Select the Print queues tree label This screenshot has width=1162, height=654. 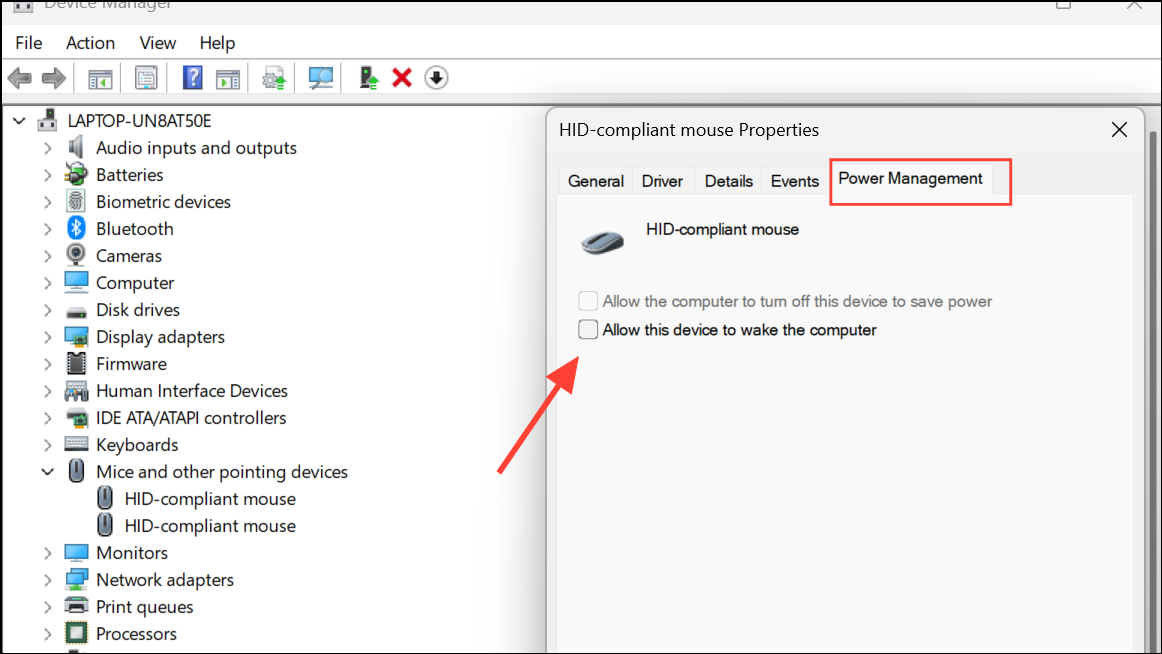tap(145, 607)
